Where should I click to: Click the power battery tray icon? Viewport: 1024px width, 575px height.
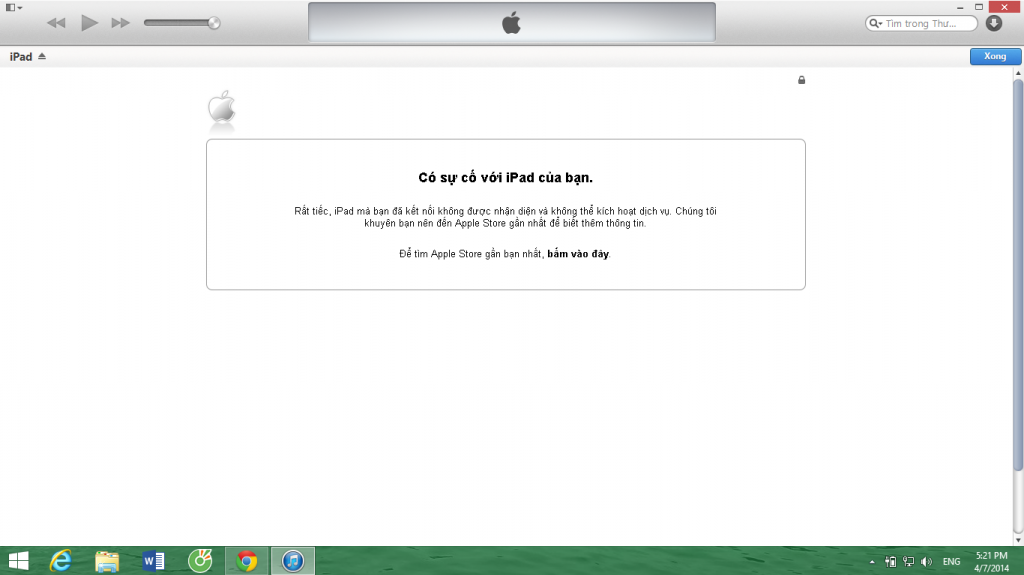tap(890, 561)
